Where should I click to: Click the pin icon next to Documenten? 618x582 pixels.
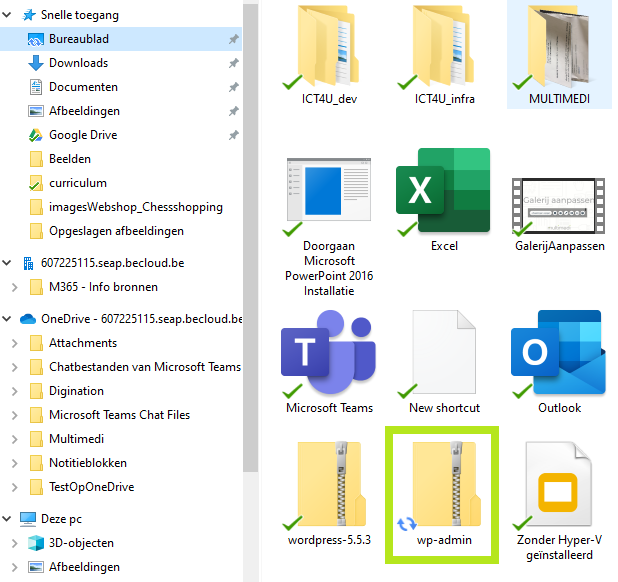[234, 87]
